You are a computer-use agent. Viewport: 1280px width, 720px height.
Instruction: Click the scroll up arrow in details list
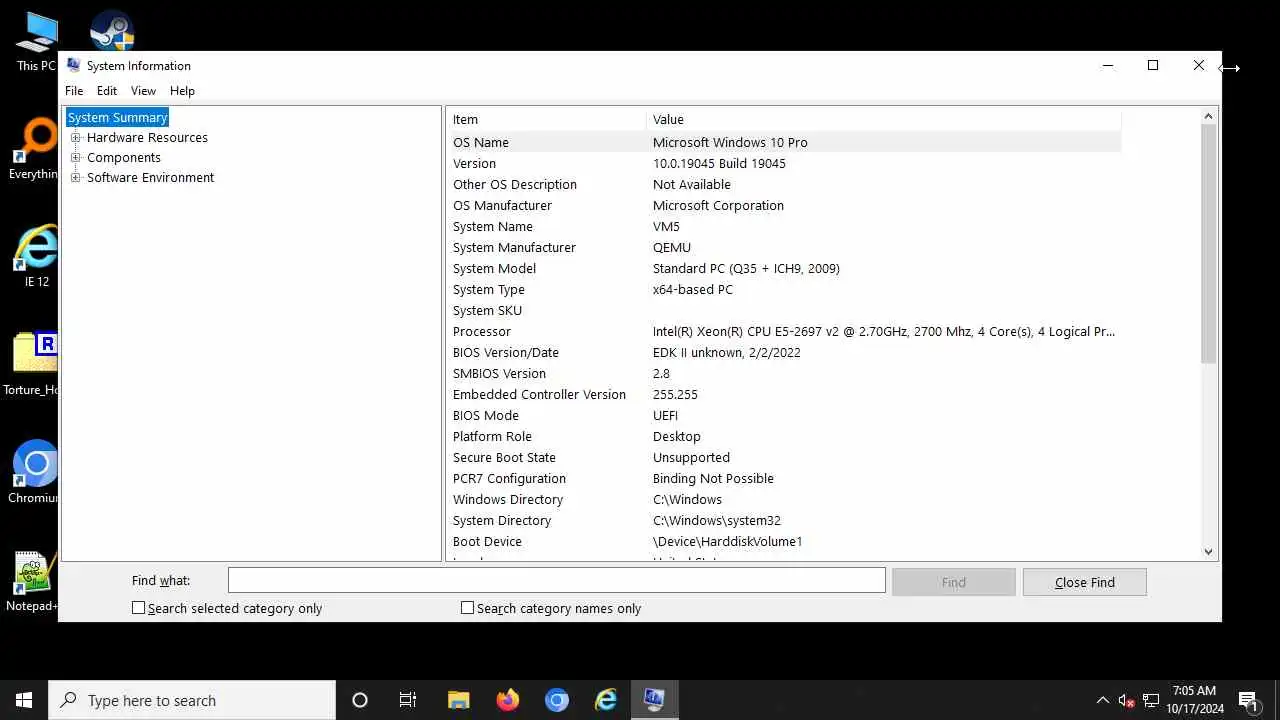(x=1208, y=117)
